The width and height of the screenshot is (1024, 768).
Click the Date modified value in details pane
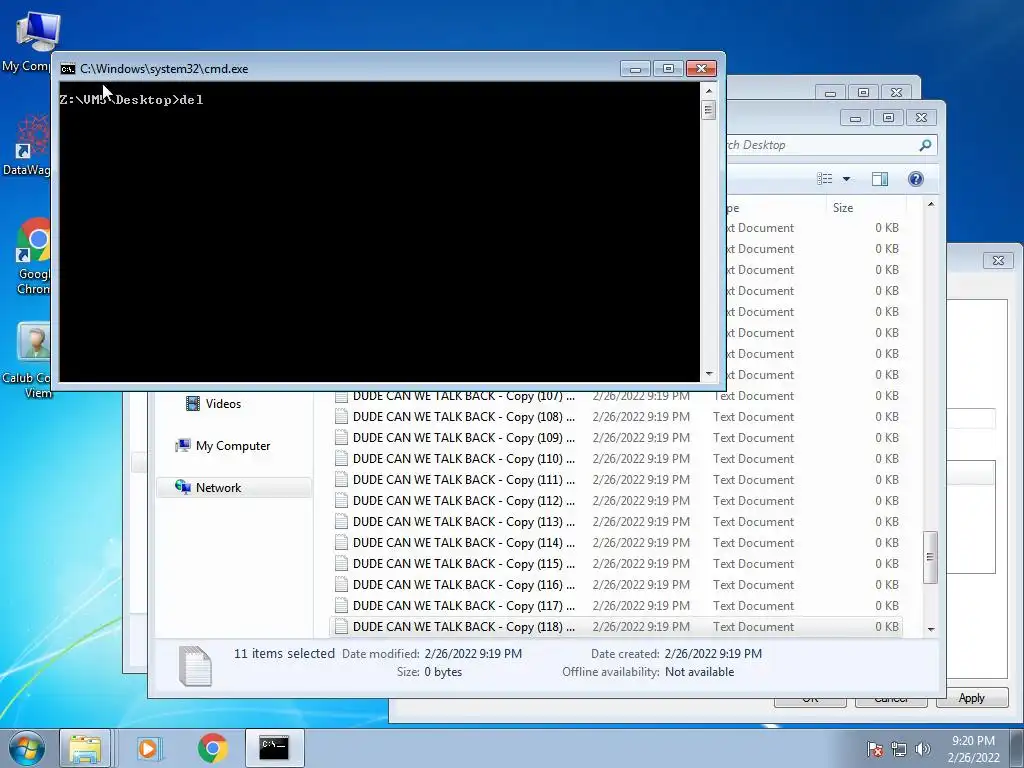473,654
